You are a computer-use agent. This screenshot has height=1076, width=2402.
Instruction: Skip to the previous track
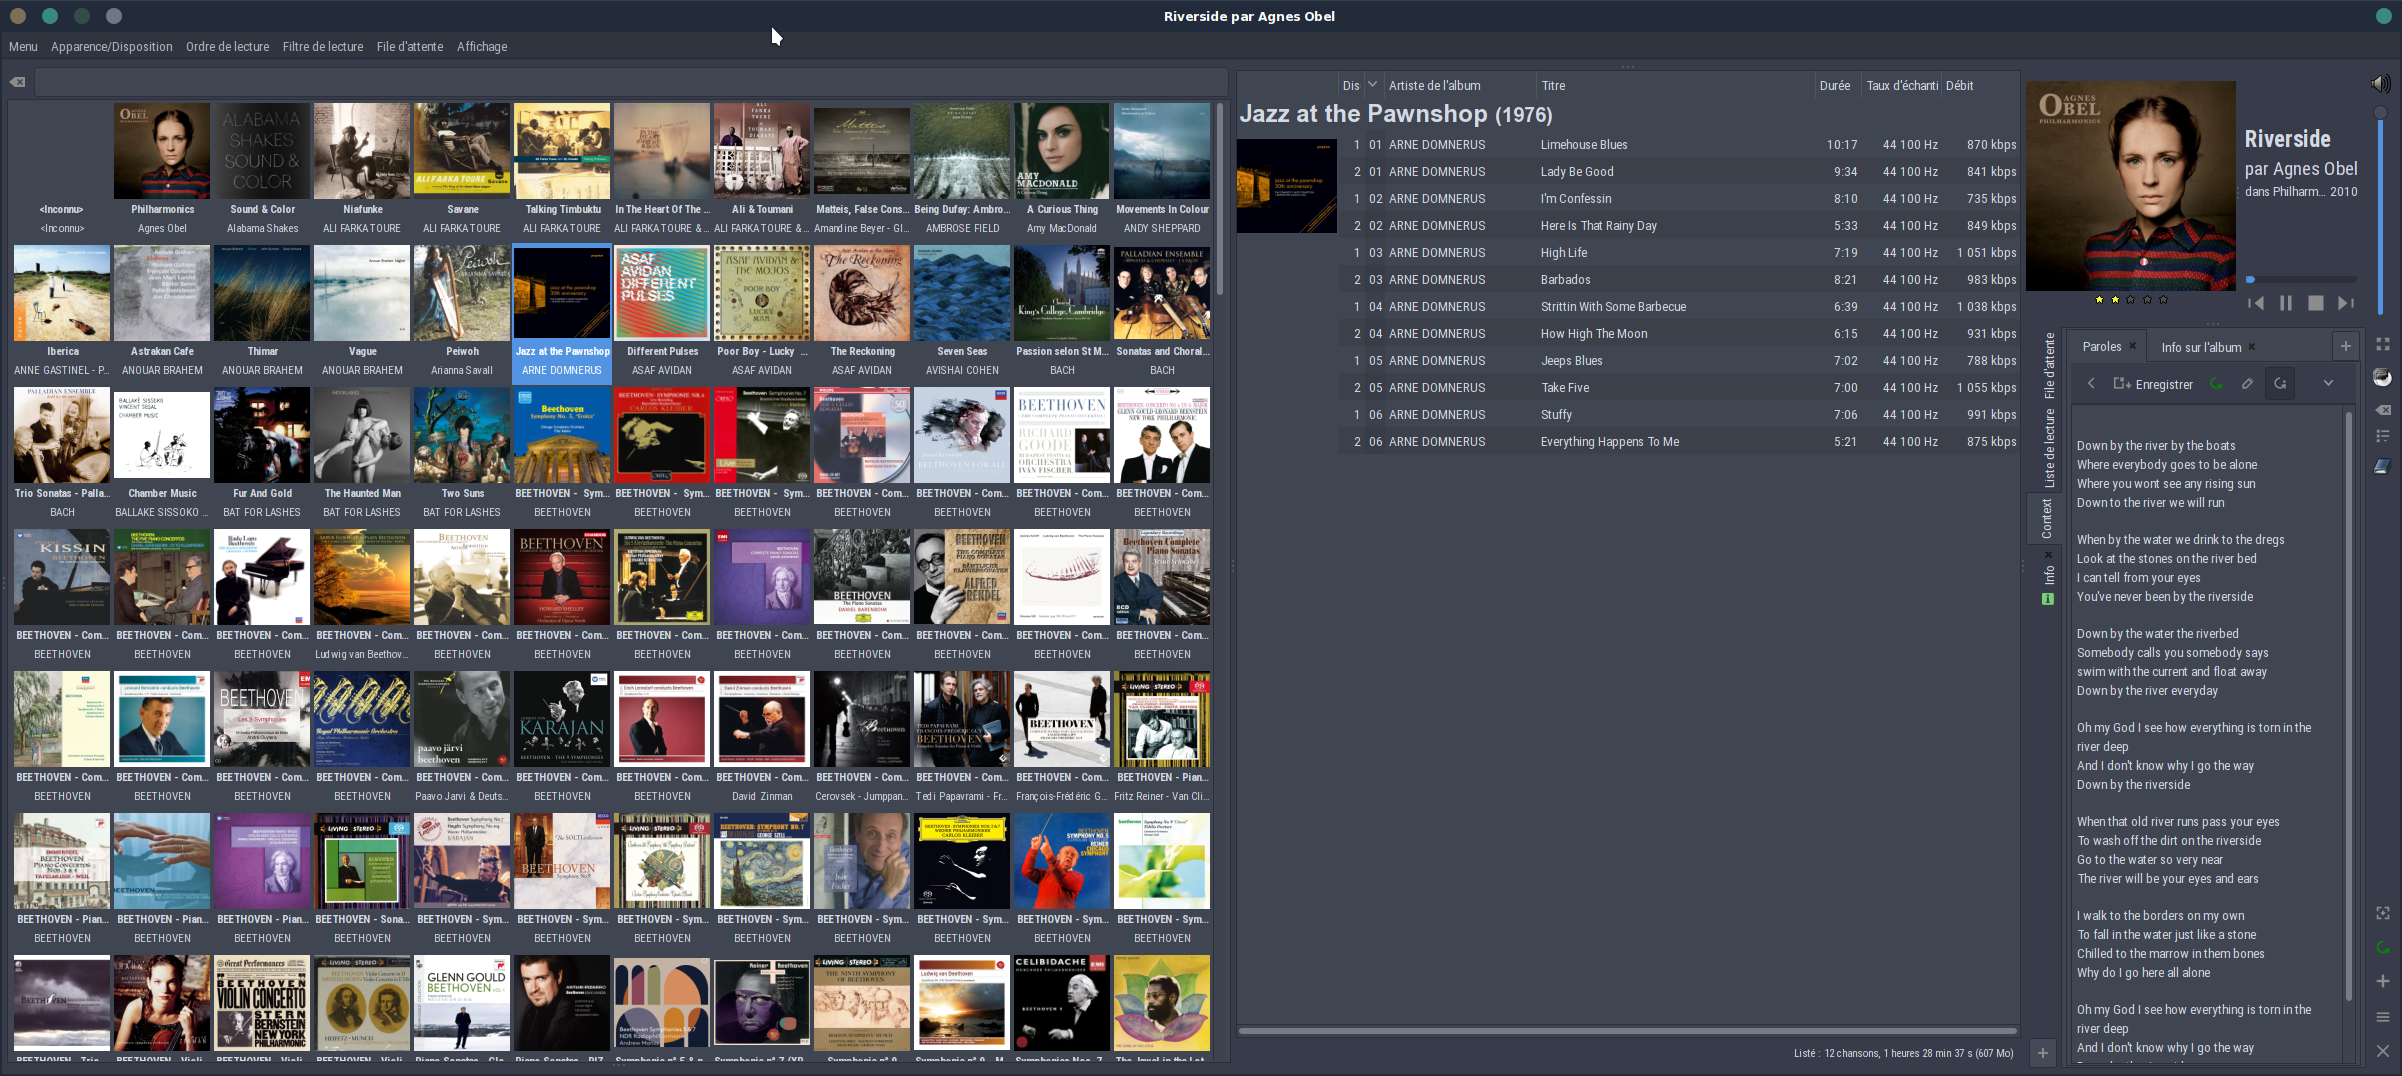pos(2255,303)
